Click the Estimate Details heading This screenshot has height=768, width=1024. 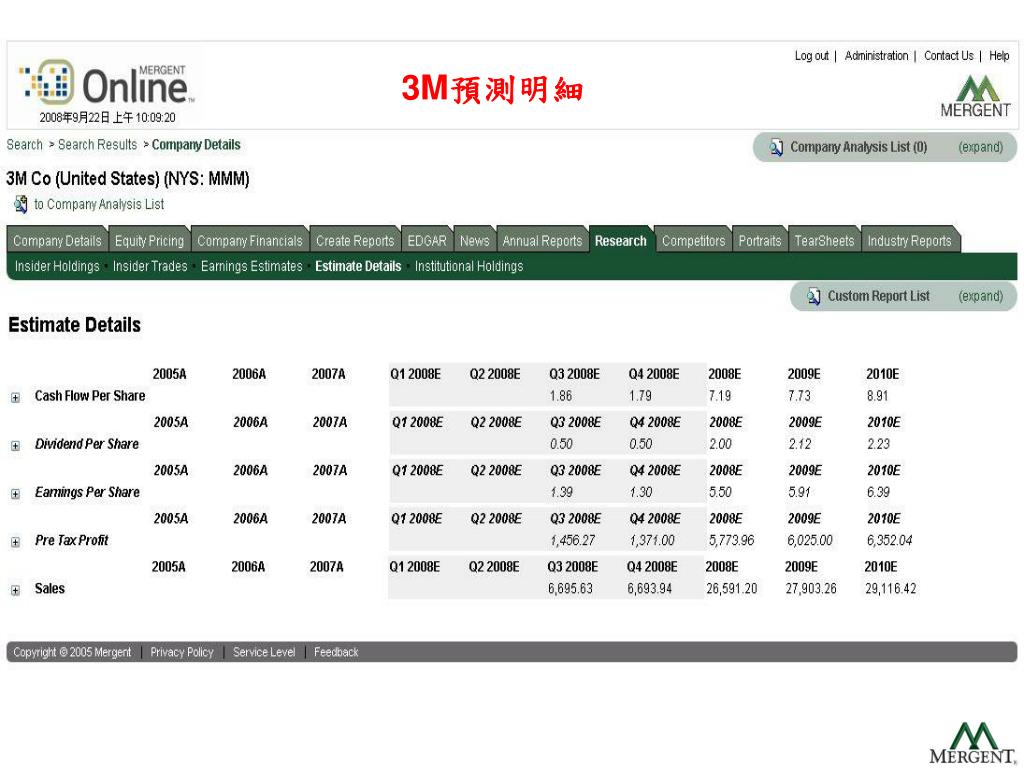point(74,325)
